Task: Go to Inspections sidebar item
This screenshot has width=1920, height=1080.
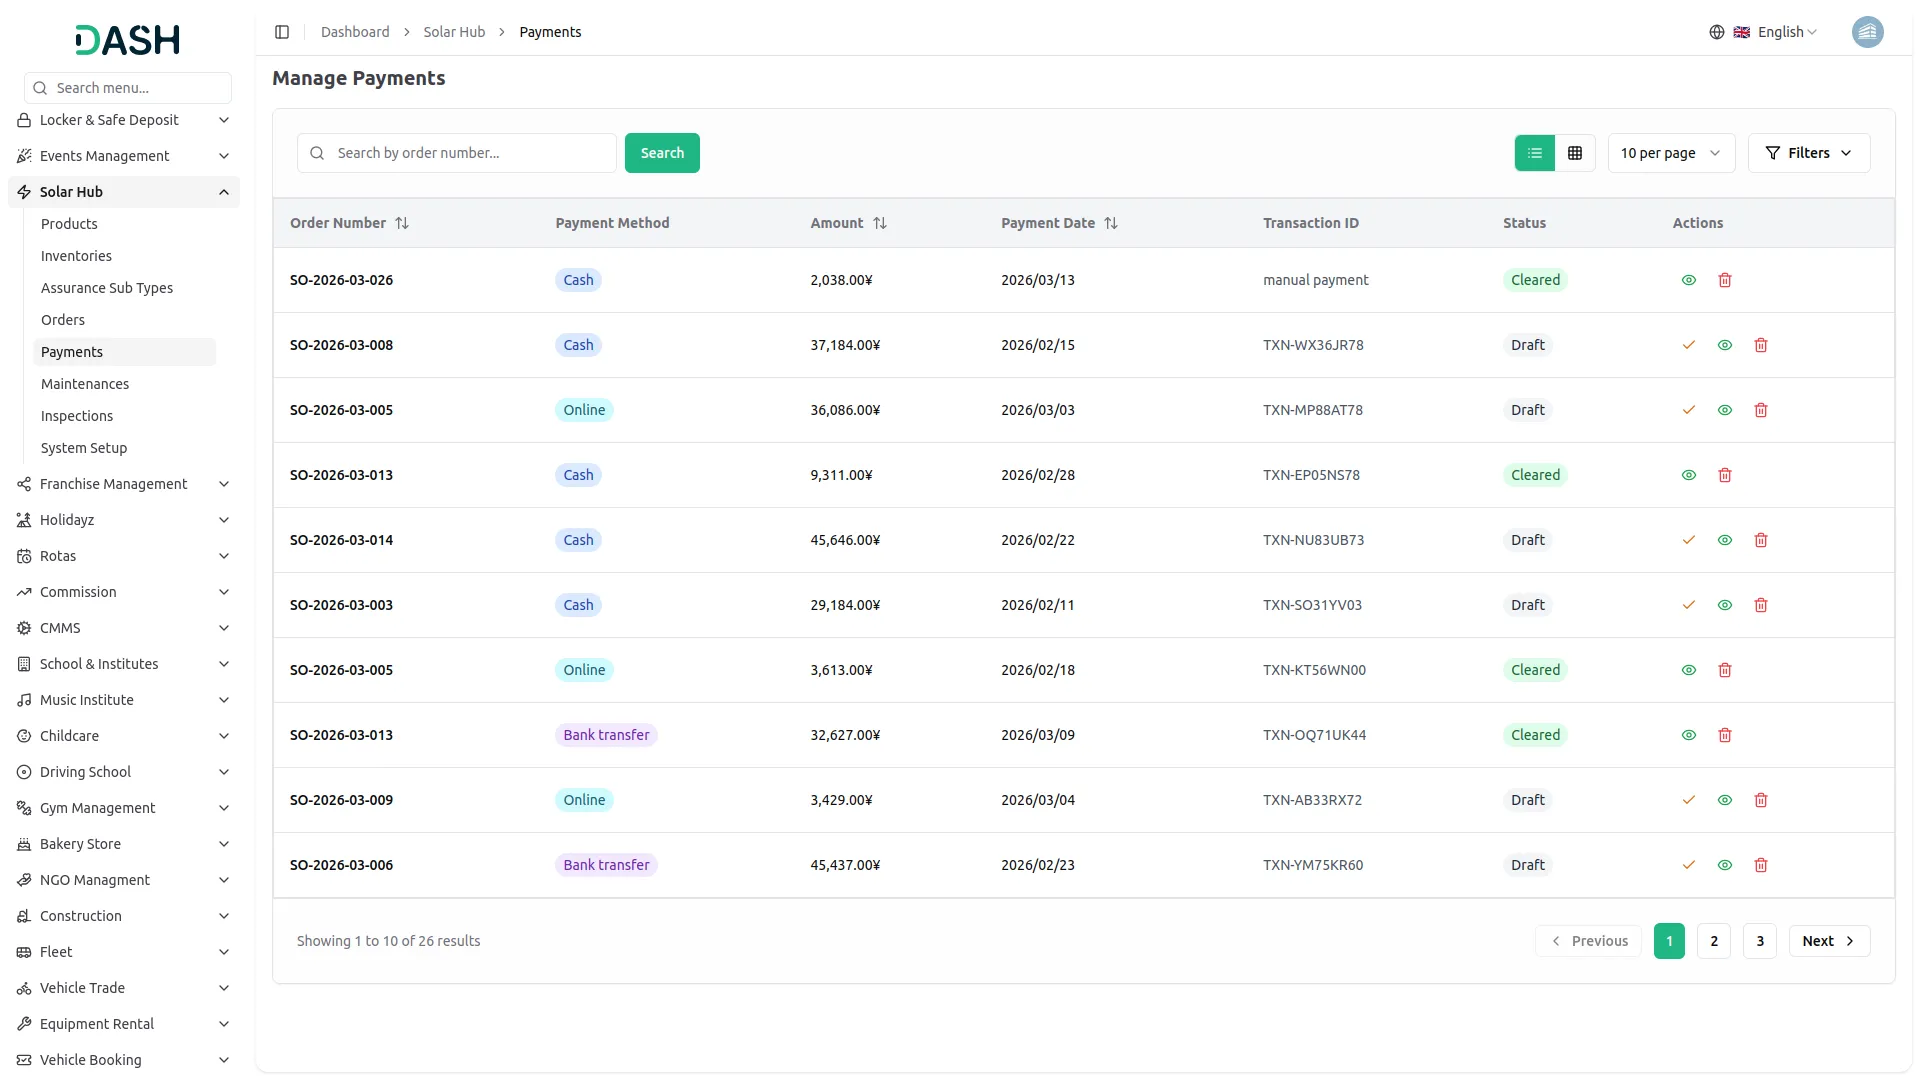Action: coord(77,416)
